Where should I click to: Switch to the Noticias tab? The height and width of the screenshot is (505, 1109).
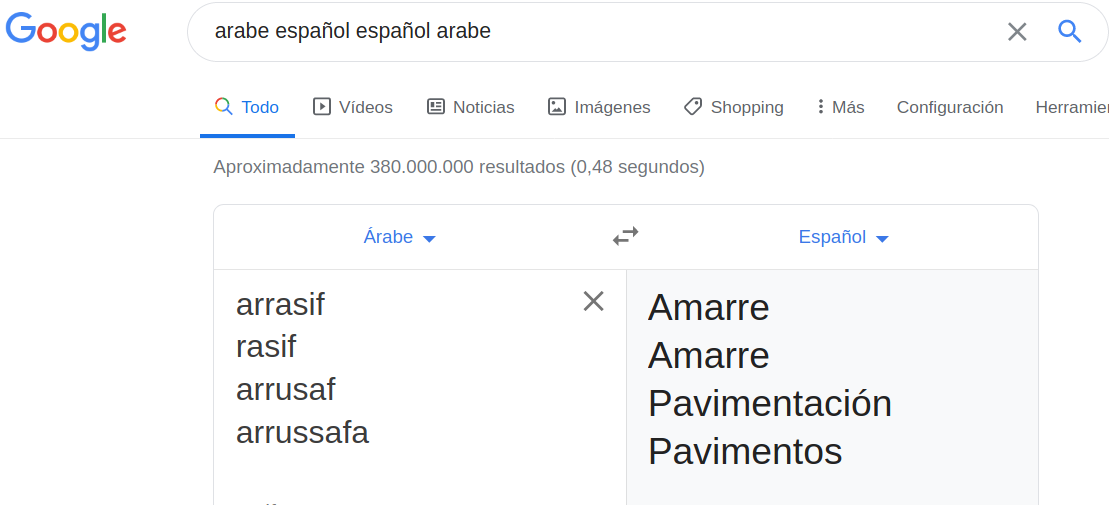[x=483, y=107]
